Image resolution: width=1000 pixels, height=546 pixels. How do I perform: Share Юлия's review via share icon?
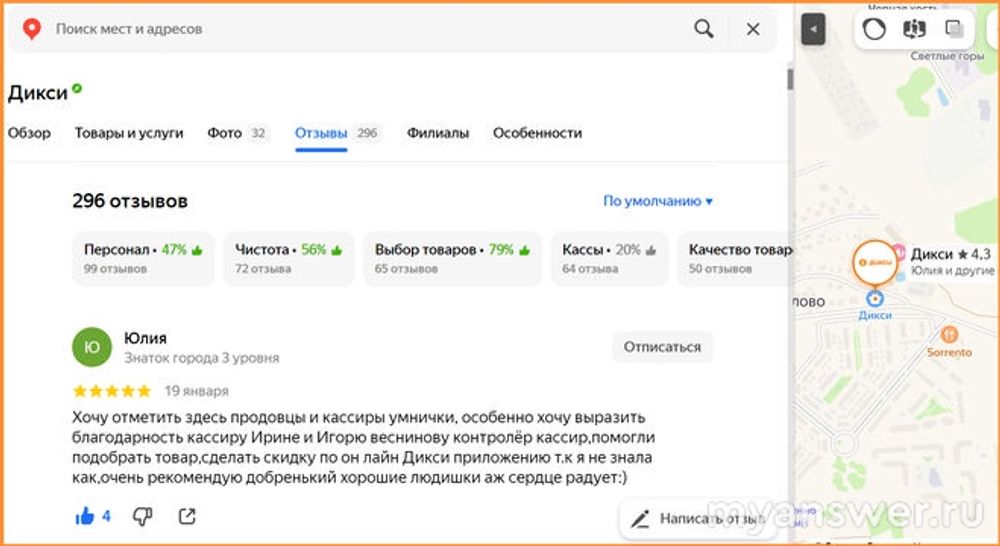click(x=187, y=516)
